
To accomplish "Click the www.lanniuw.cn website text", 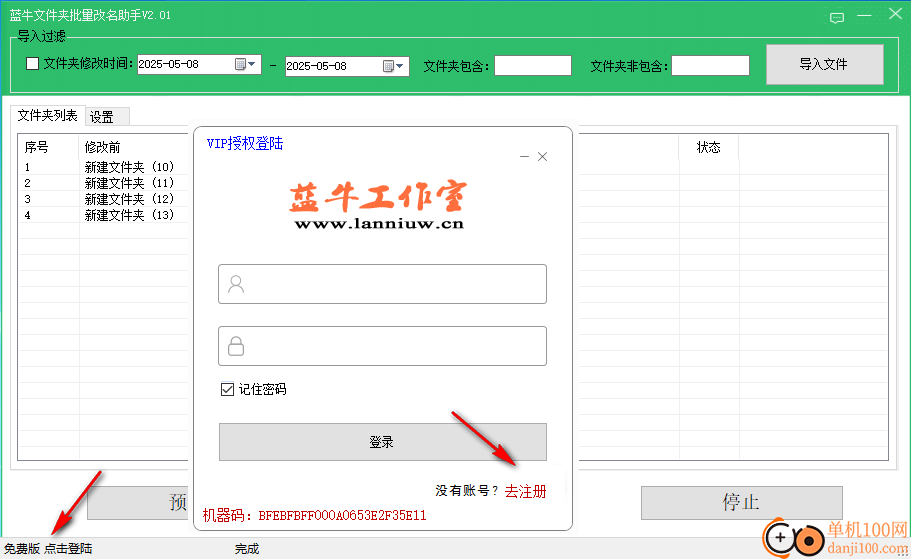I will (x=379, y=224).
